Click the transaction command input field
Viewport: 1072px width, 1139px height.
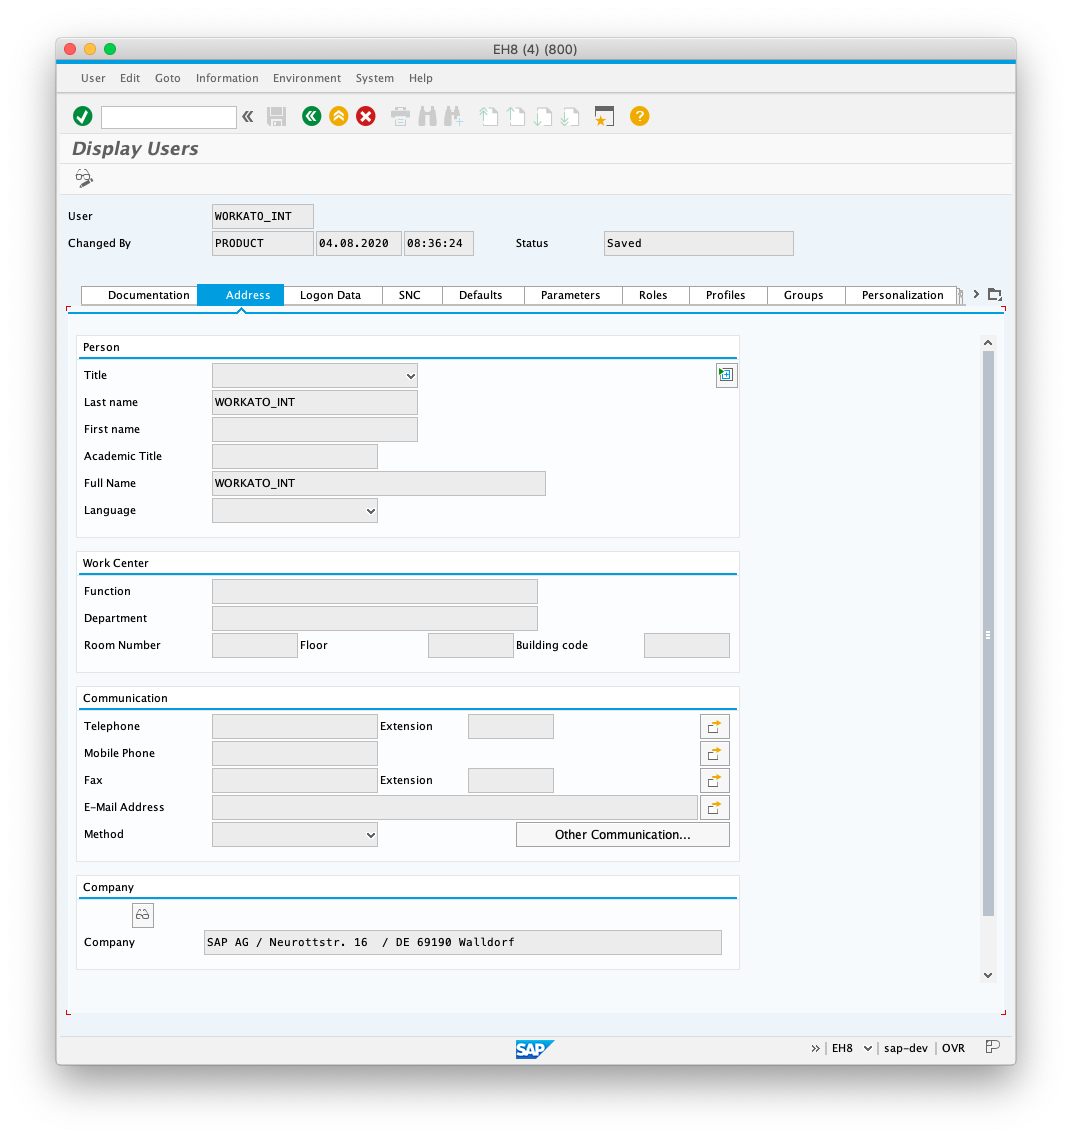(x=168, y=117)
